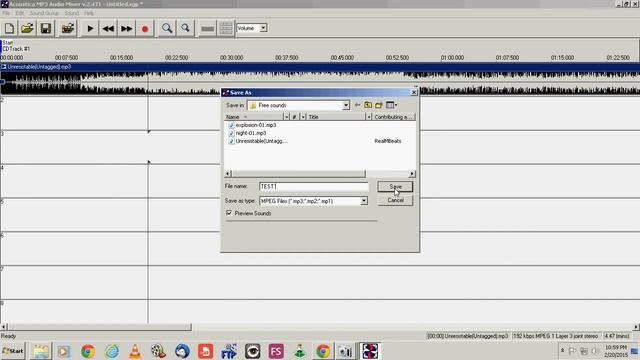
Task: Go up one folder level
Action: [x=368, y=105]
